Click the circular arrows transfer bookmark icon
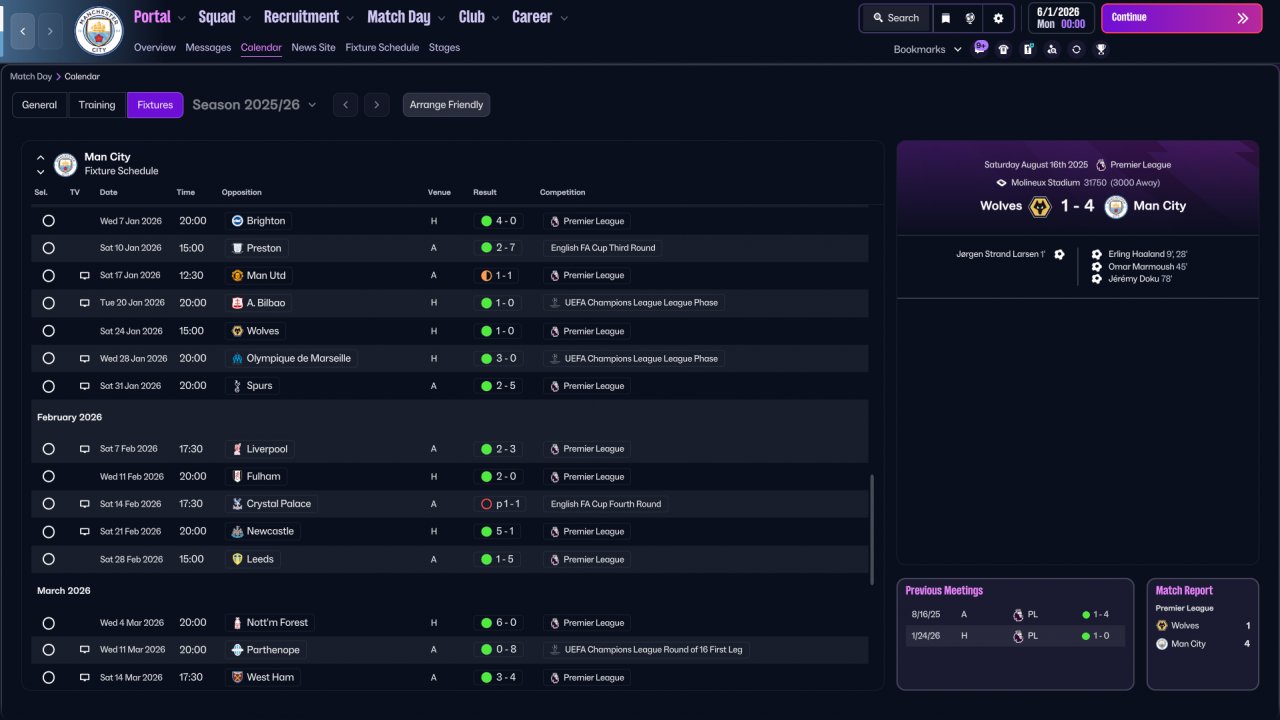This screenshot has height=720, width=1280. pos(1076,49)
